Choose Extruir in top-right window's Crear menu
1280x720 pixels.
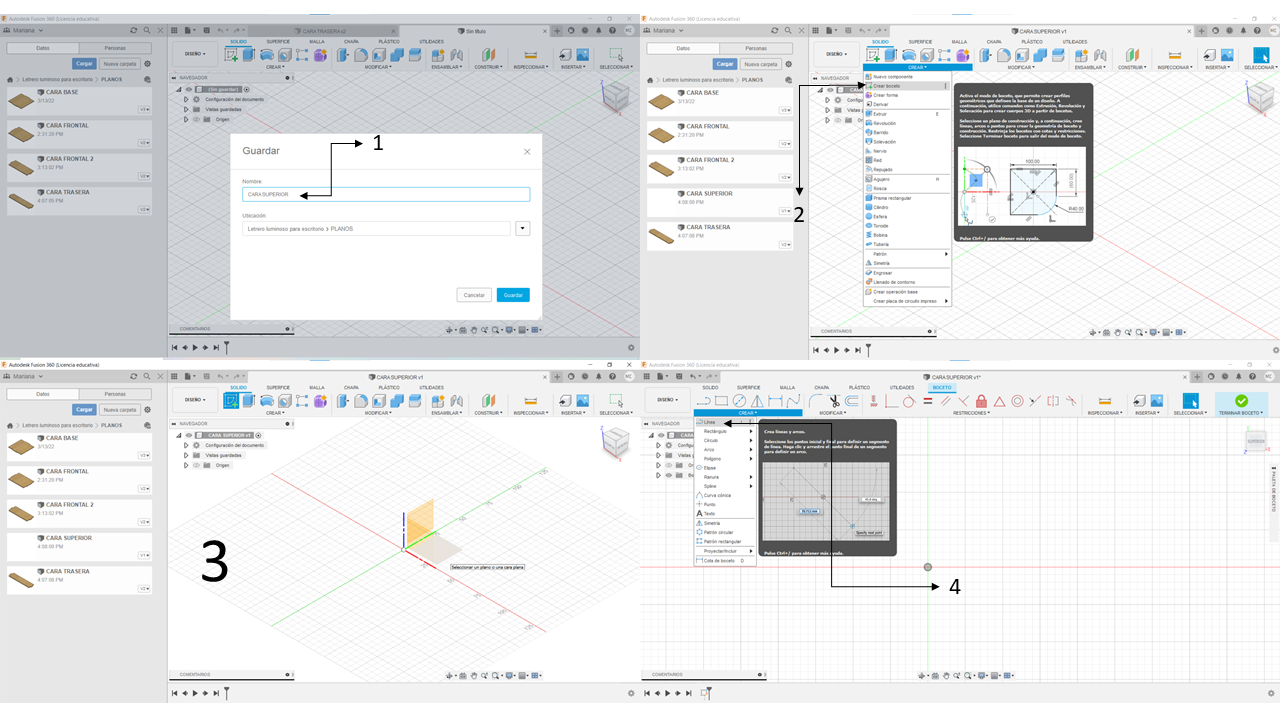pyautogui.click(x=906, y=114)
